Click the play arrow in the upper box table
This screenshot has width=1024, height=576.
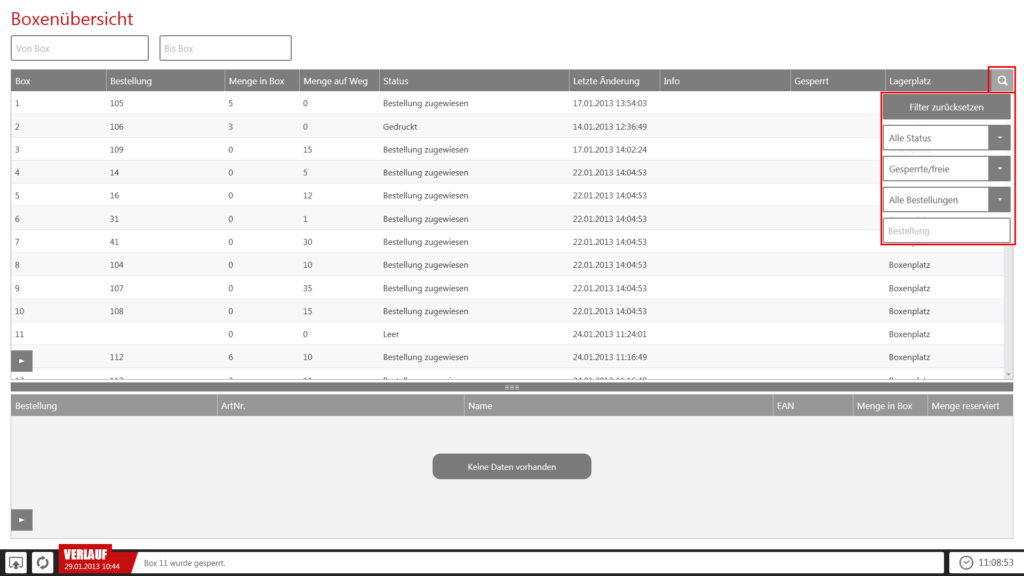(x=22, y=359)
